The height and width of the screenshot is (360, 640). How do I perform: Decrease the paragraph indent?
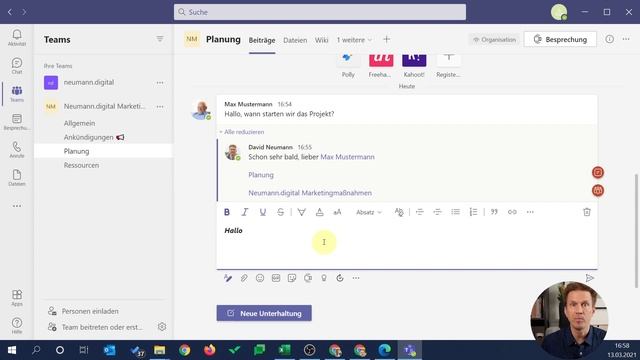pos(420,212)
